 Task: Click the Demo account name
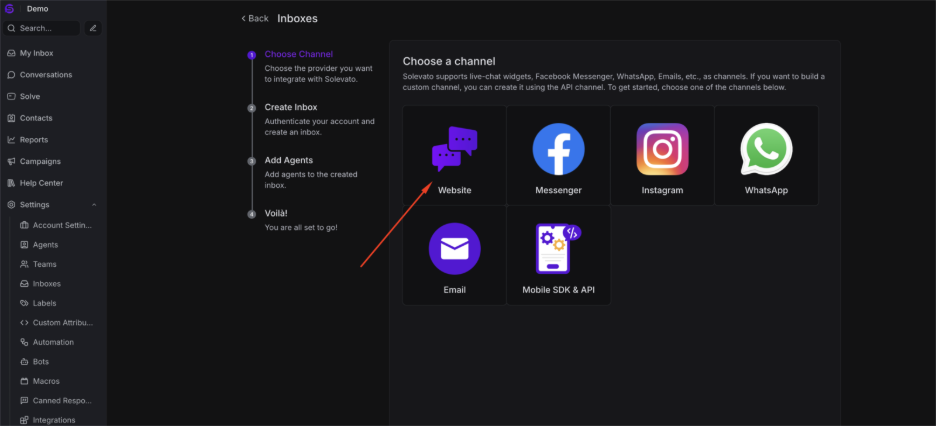tap(38, 9)
